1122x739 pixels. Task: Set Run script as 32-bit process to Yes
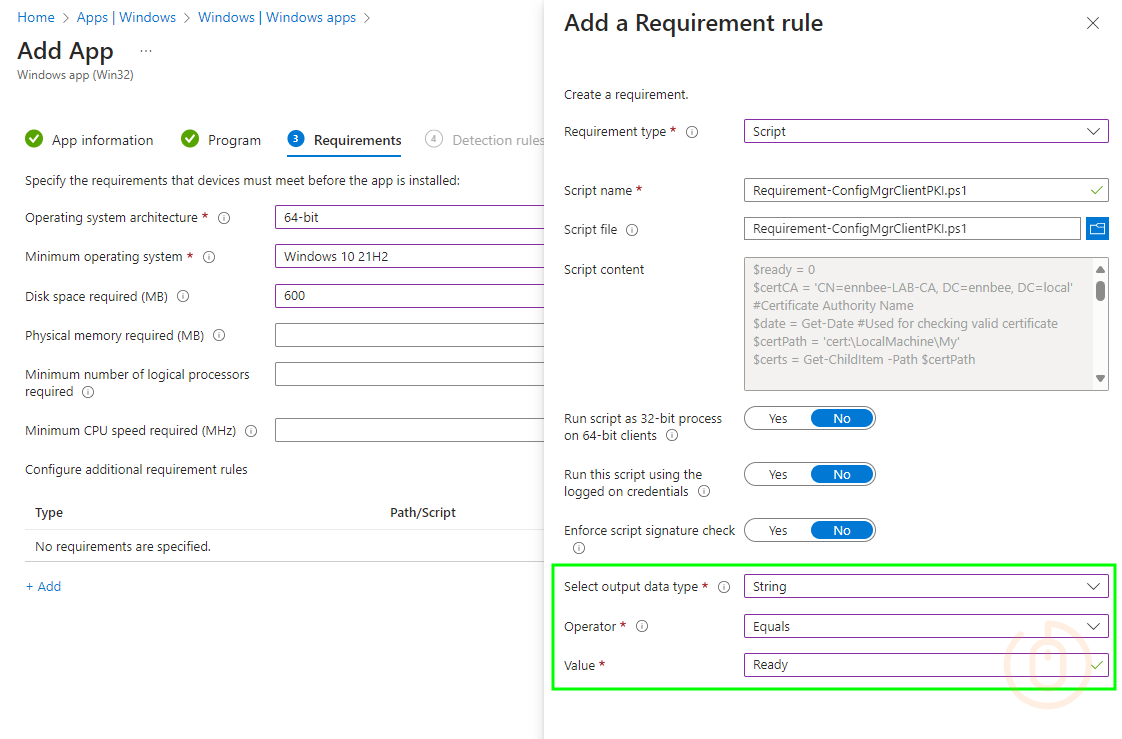tap(777, 419)
